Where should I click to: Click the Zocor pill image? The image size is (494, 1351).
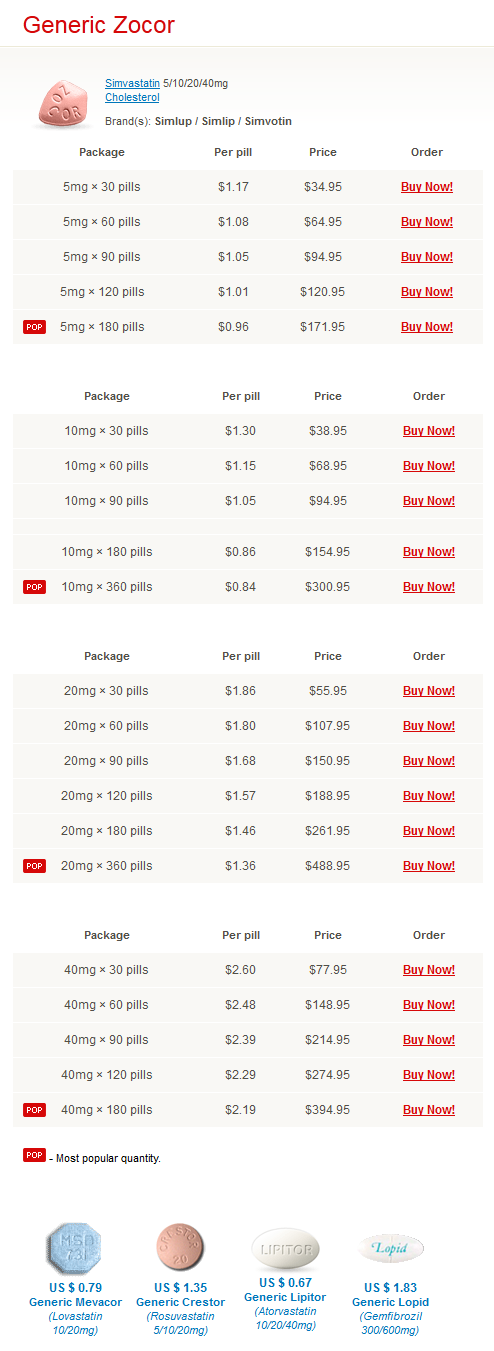click(x=63, y=104)
